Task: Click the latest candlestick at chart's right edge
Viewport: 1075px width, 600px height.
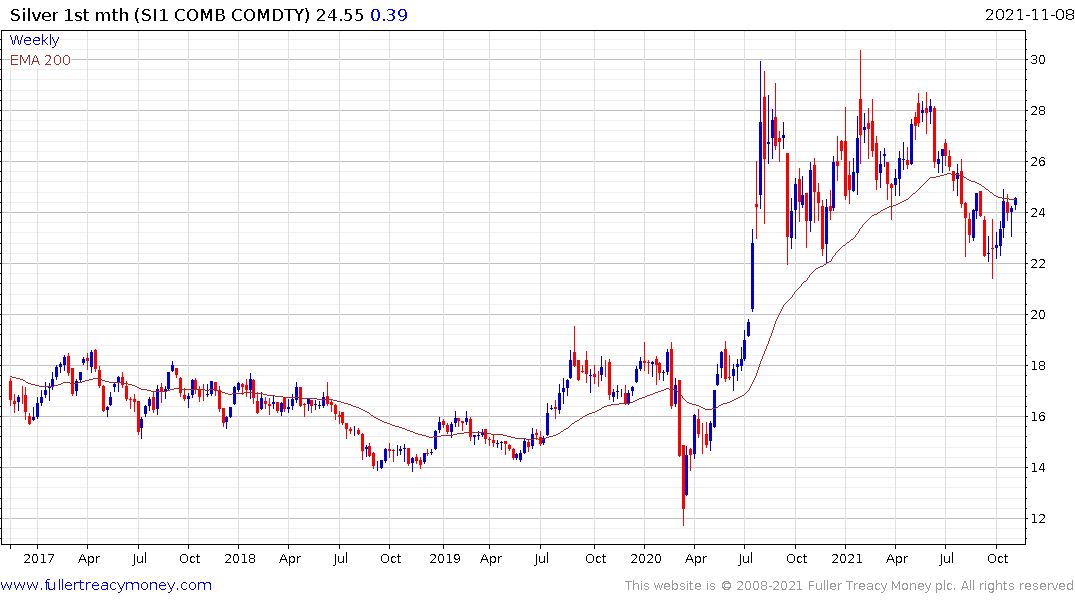Action: tap(1015, 202)
